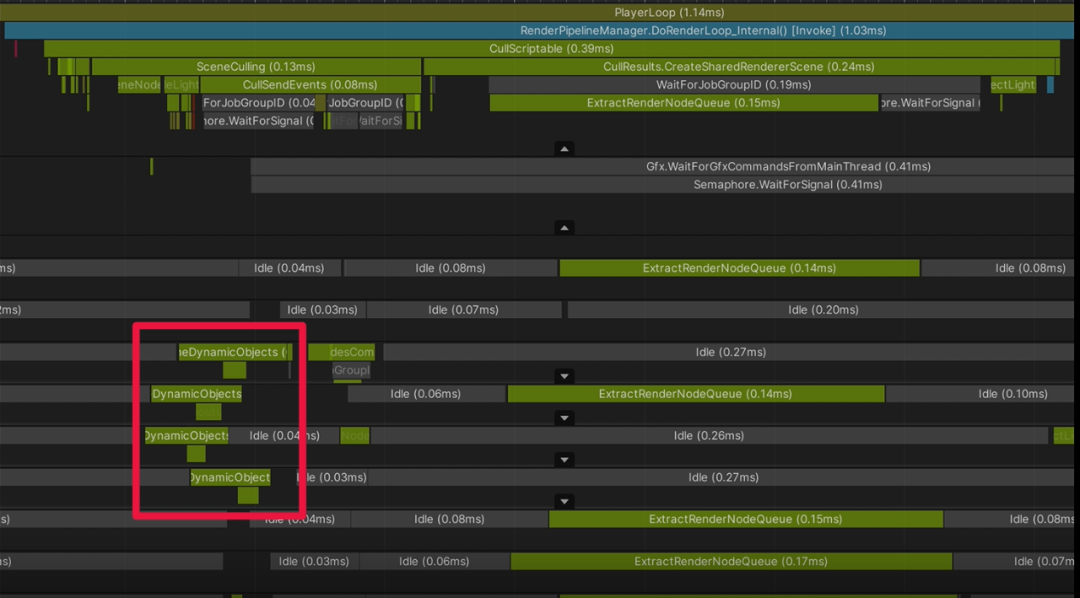Select the Idle (0.26ms) worker block
The image size is (1080, 598).
[709, 435]
